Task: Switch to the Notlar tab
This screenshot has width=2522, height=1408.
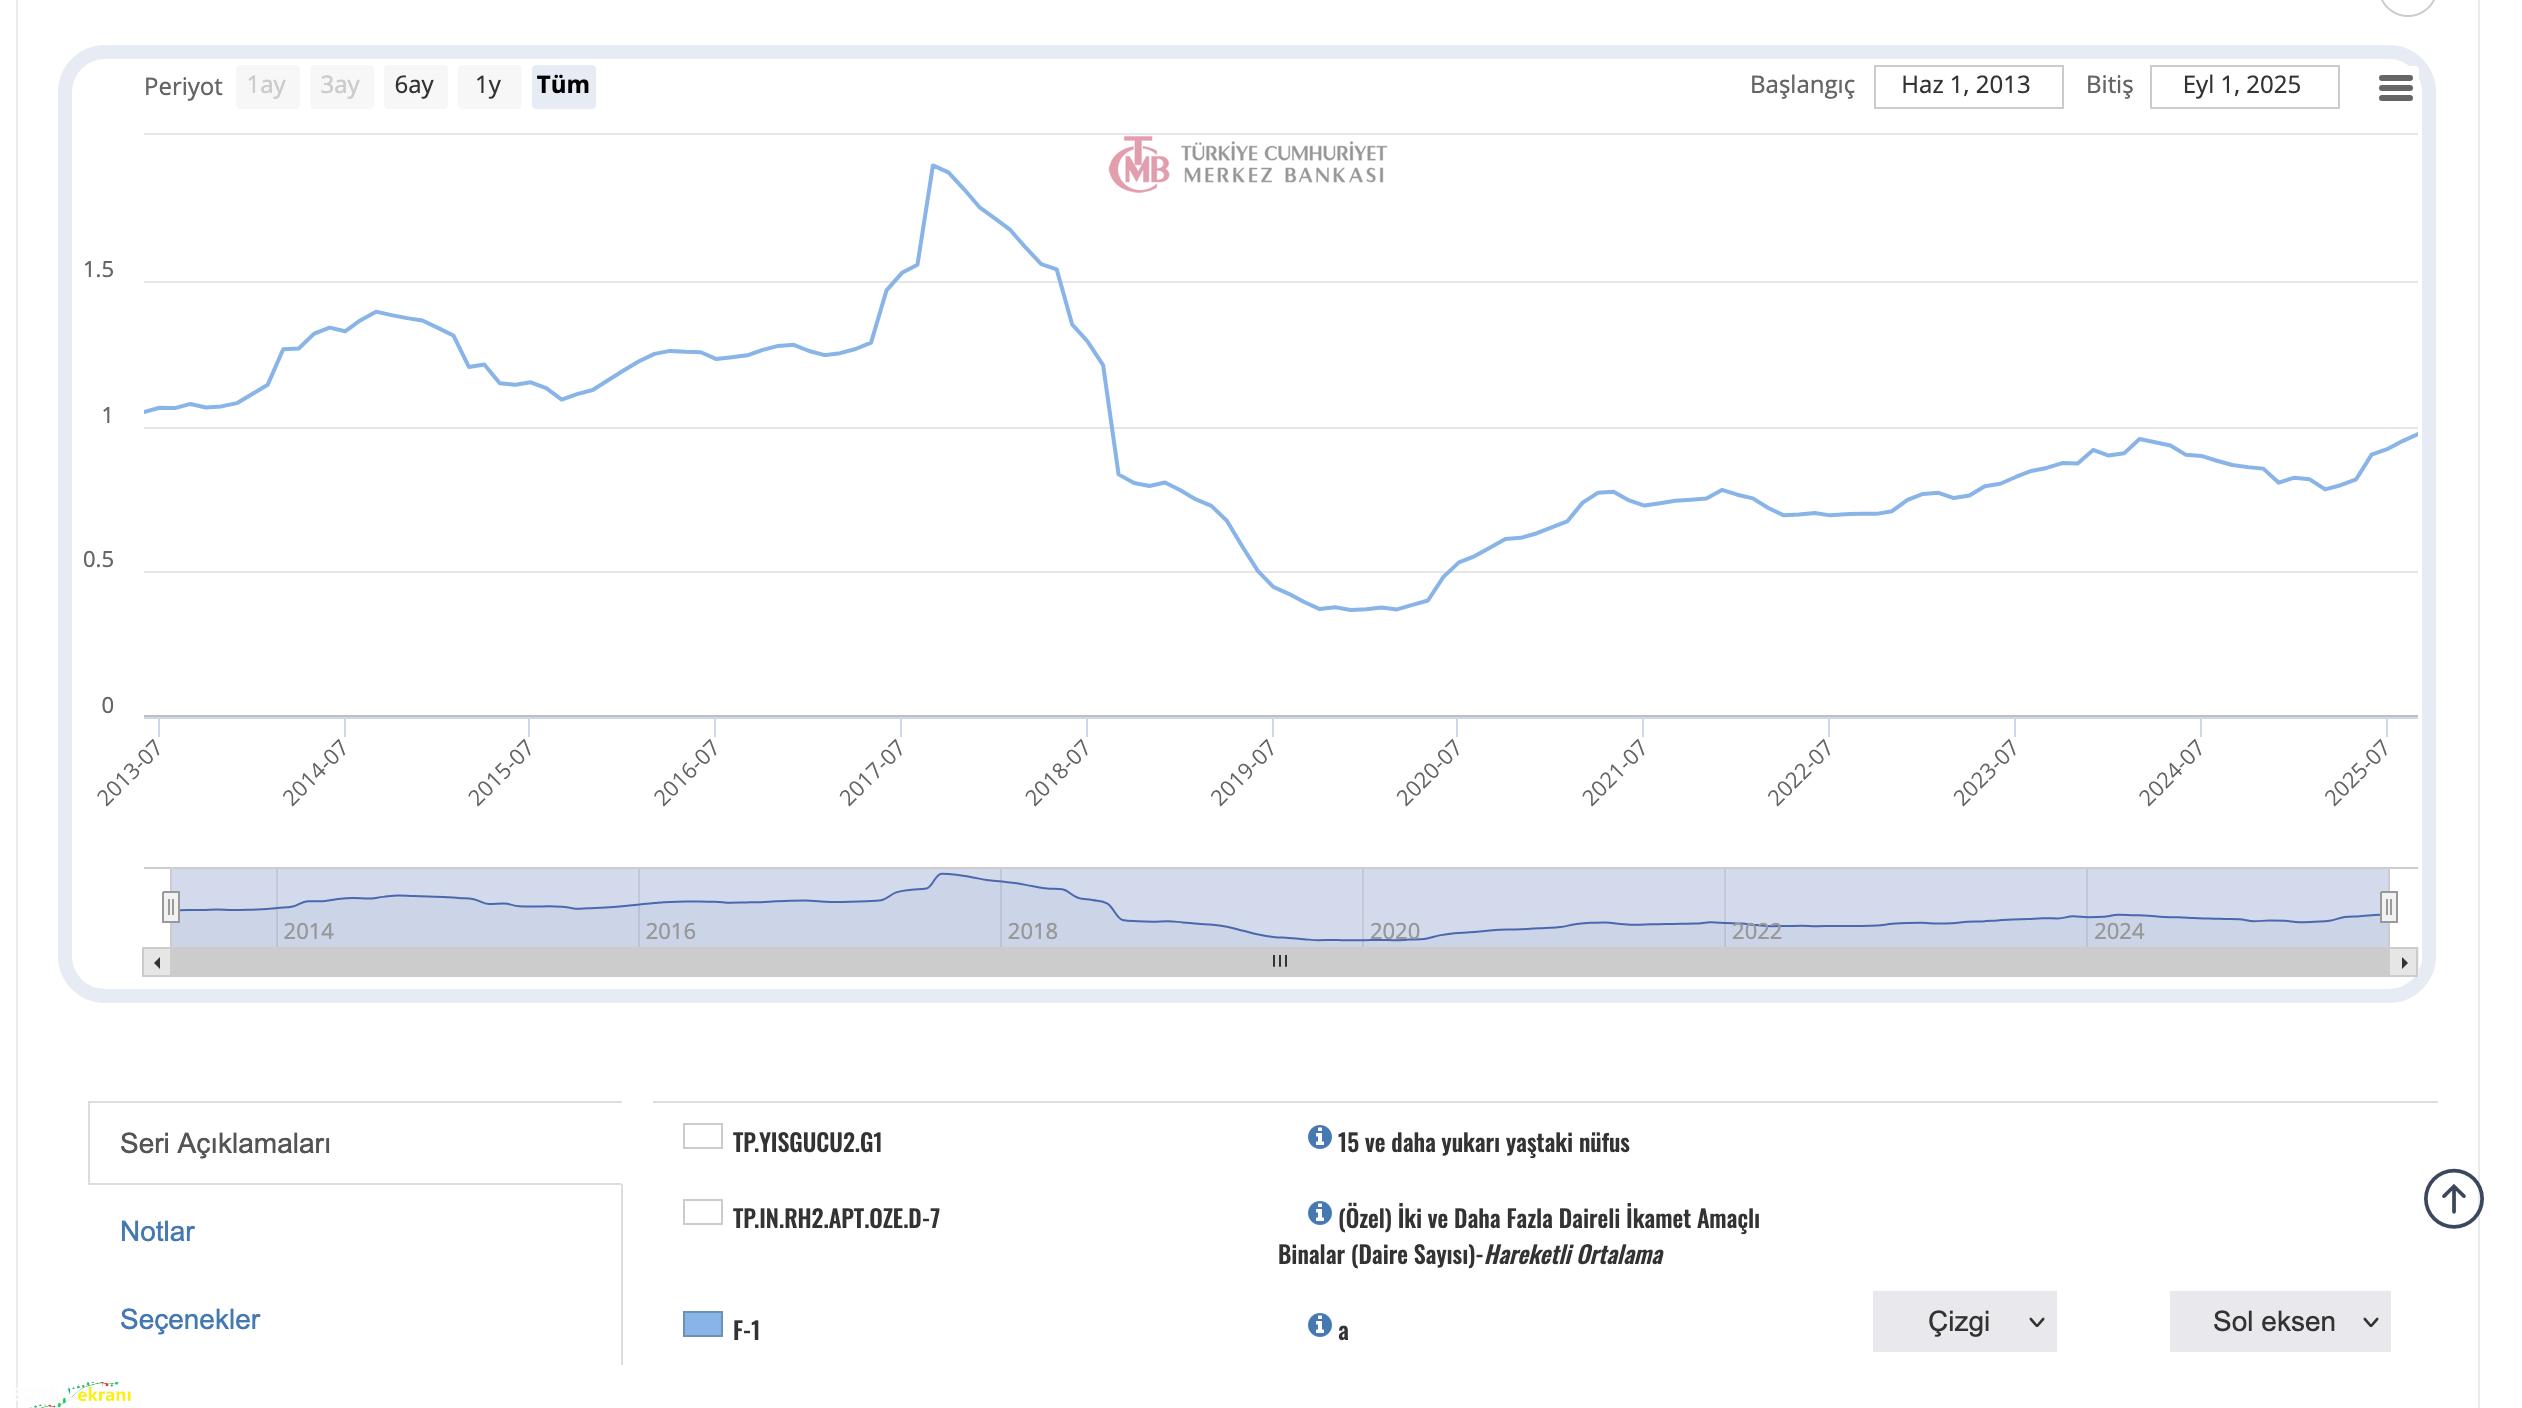Action: click(x=157, y=1231)
